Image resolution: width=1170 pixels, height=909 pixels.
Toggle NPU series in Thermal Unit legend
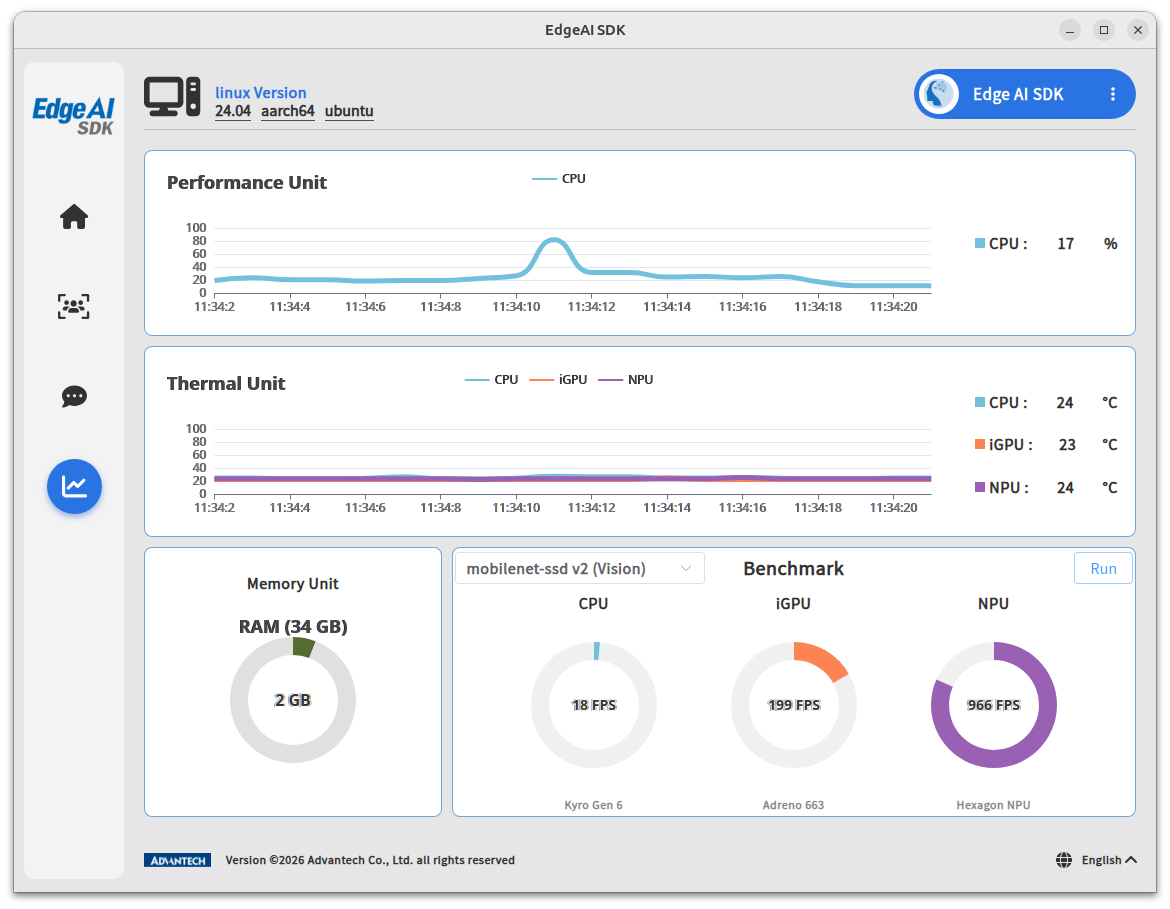[626, 380]
